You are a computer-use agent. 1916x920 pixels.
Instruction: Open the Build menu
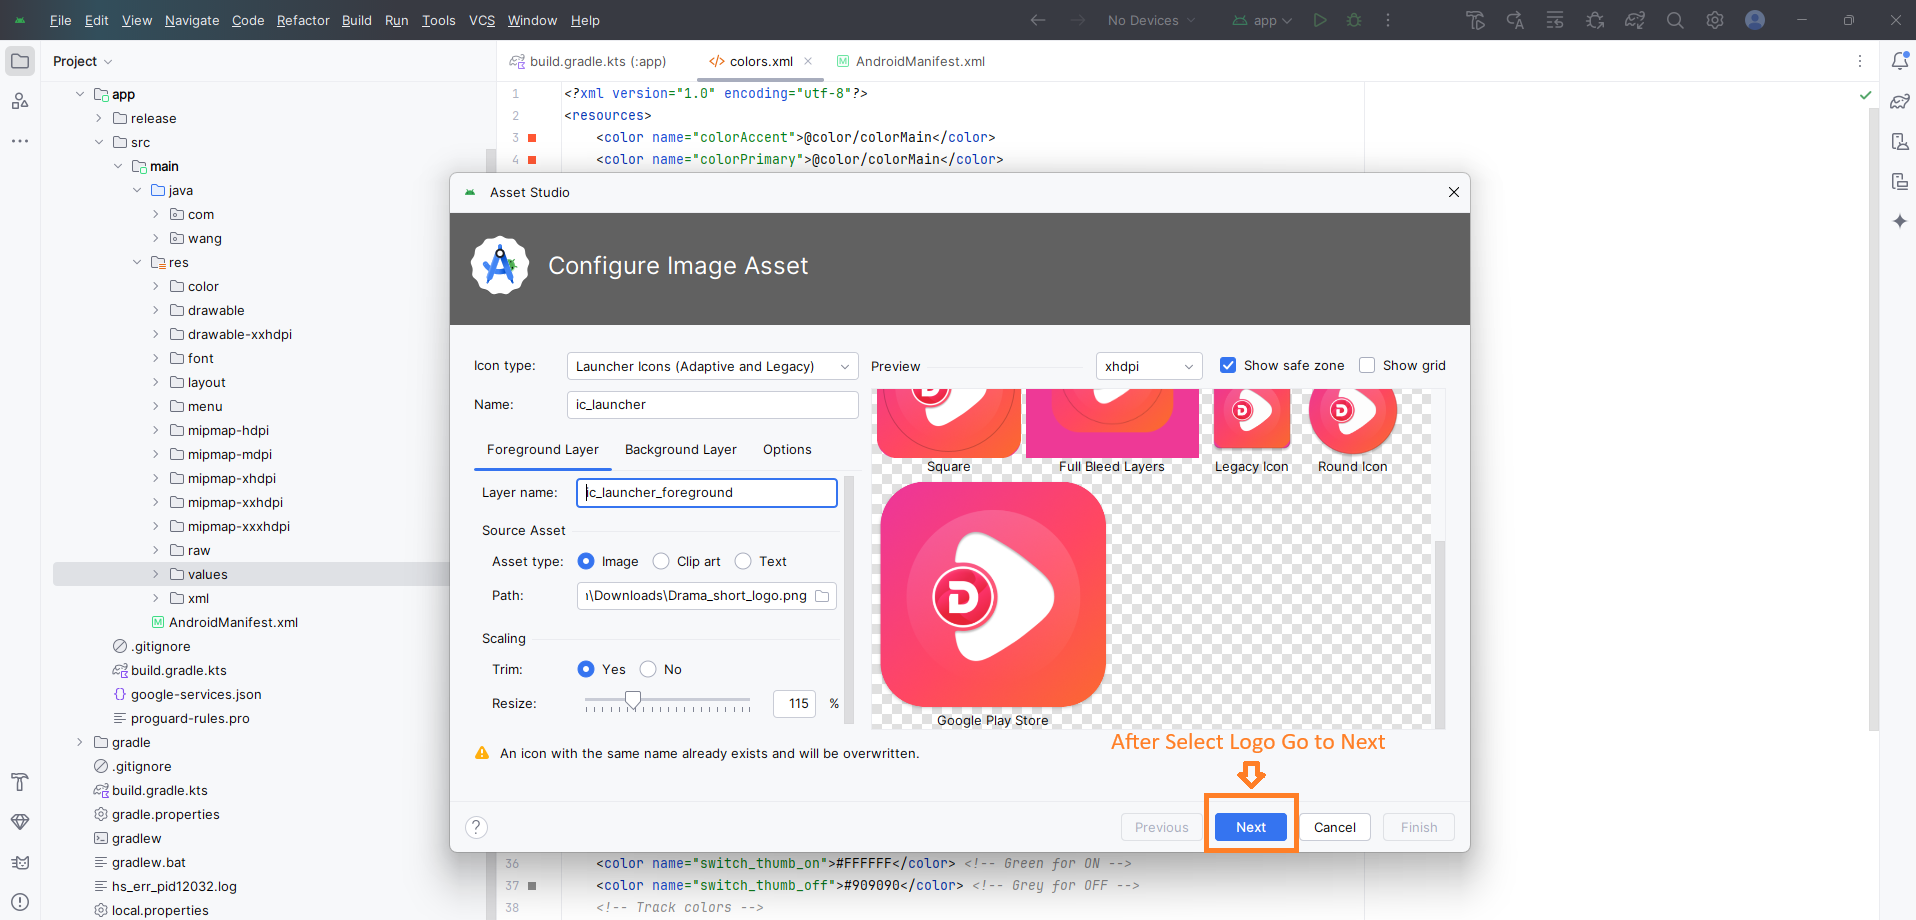(x=357, y=20)
